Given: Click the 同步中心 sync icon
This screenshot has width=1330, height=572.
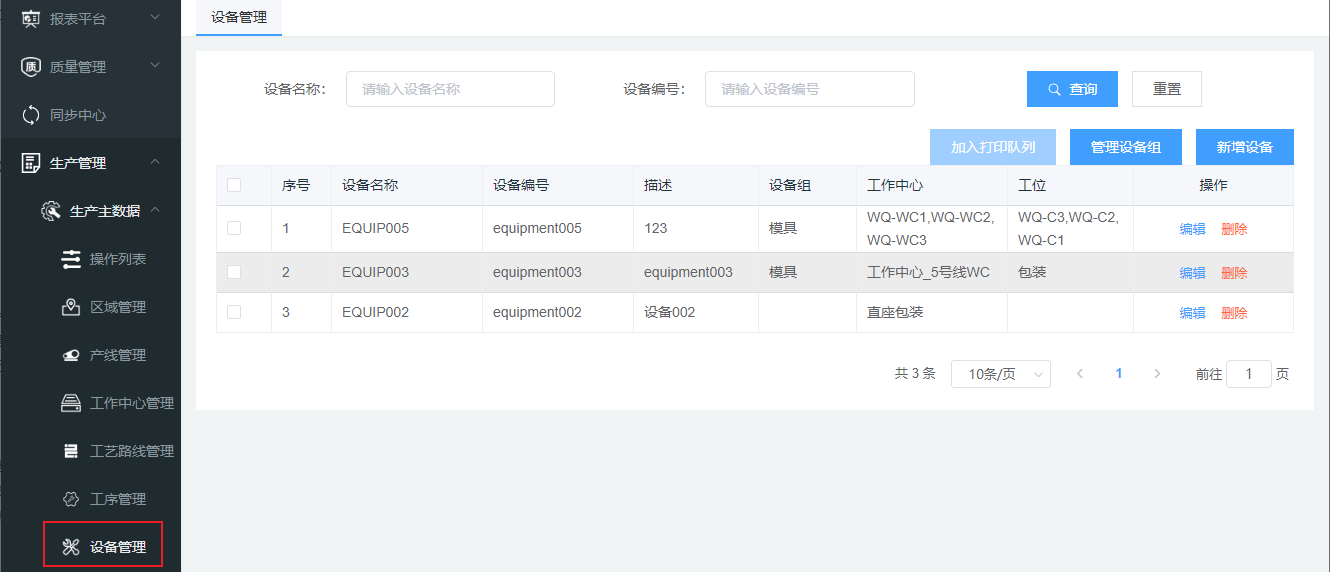Looking at the screenshot, I should (x=31, y=115).
